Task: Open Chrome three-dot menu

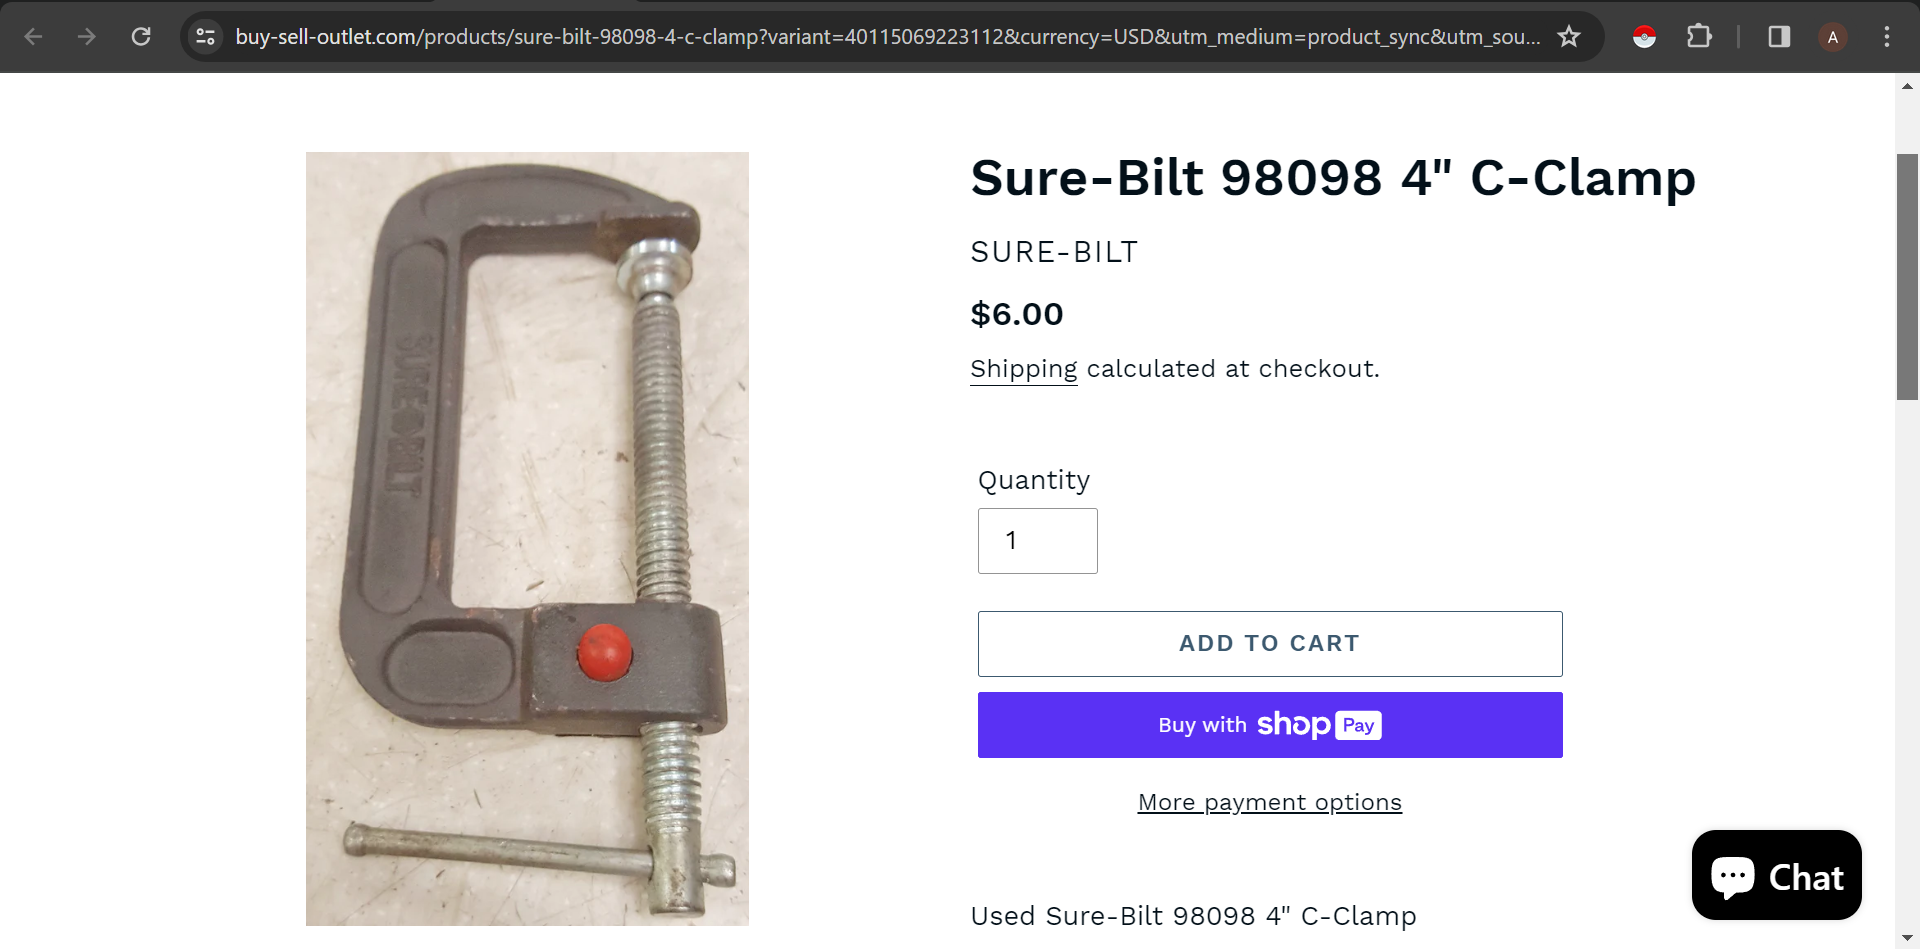Action: [x=1887, y=37]
